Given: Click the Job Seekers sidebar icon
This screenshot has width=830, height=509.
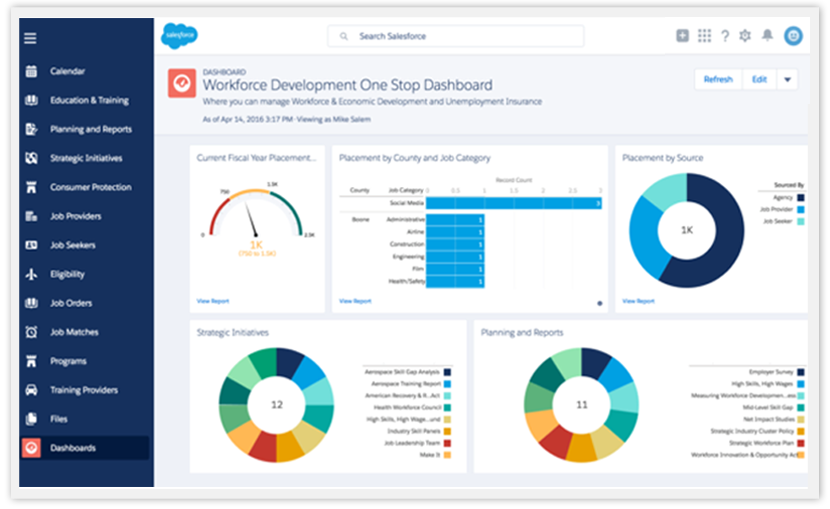Looking at the screenshot, I should point(31,245).
